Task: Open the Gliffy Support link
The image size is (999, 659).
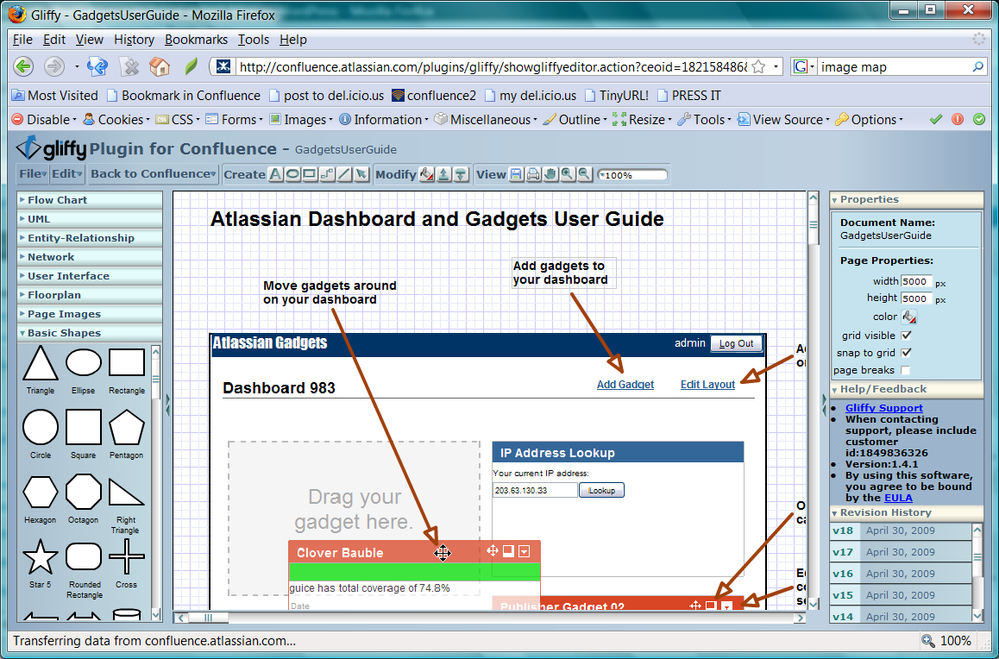Action: pos(884,408)
